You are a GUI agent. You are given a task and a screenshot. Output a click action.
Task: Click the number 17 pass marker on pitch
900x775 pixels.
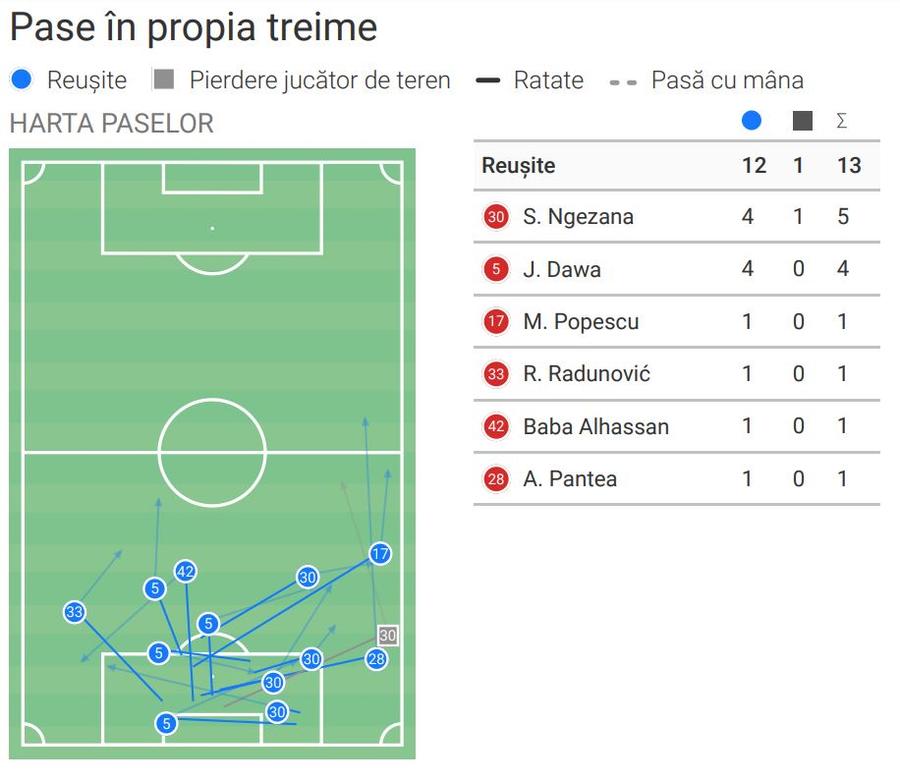pyautogui.click(x=380, y=554)
